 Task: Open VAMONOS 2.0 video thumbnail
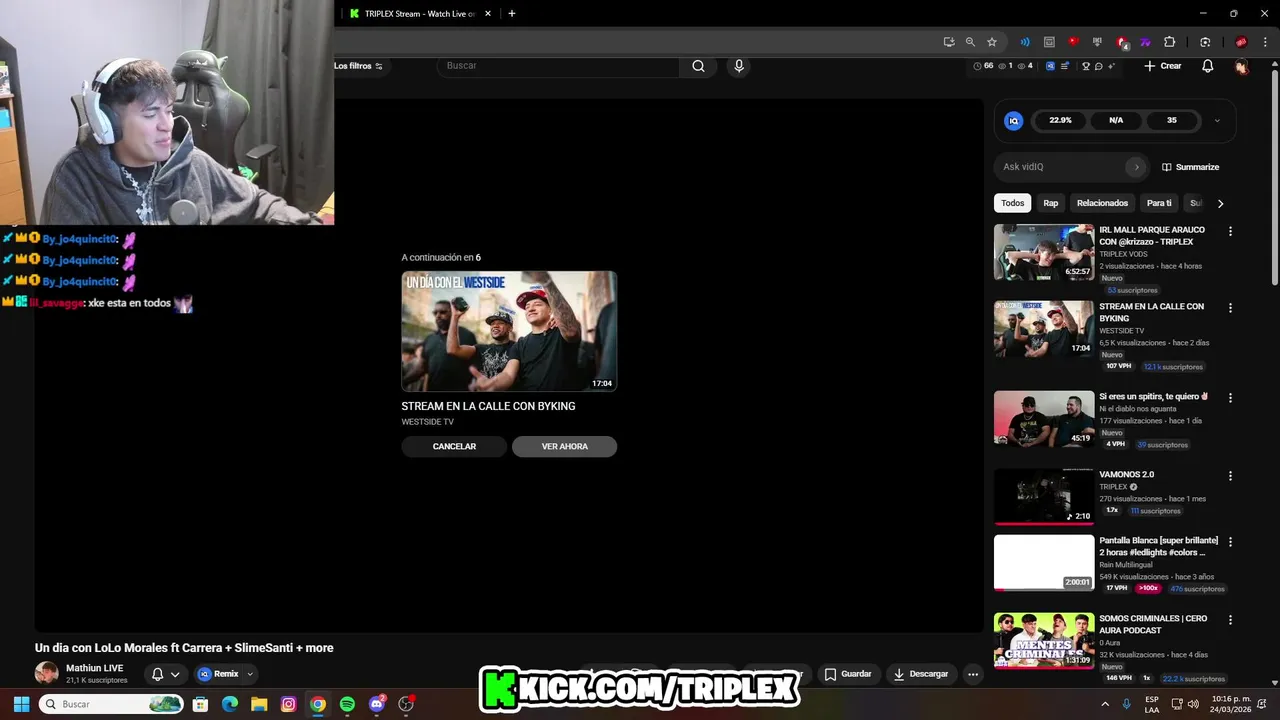1044,496
